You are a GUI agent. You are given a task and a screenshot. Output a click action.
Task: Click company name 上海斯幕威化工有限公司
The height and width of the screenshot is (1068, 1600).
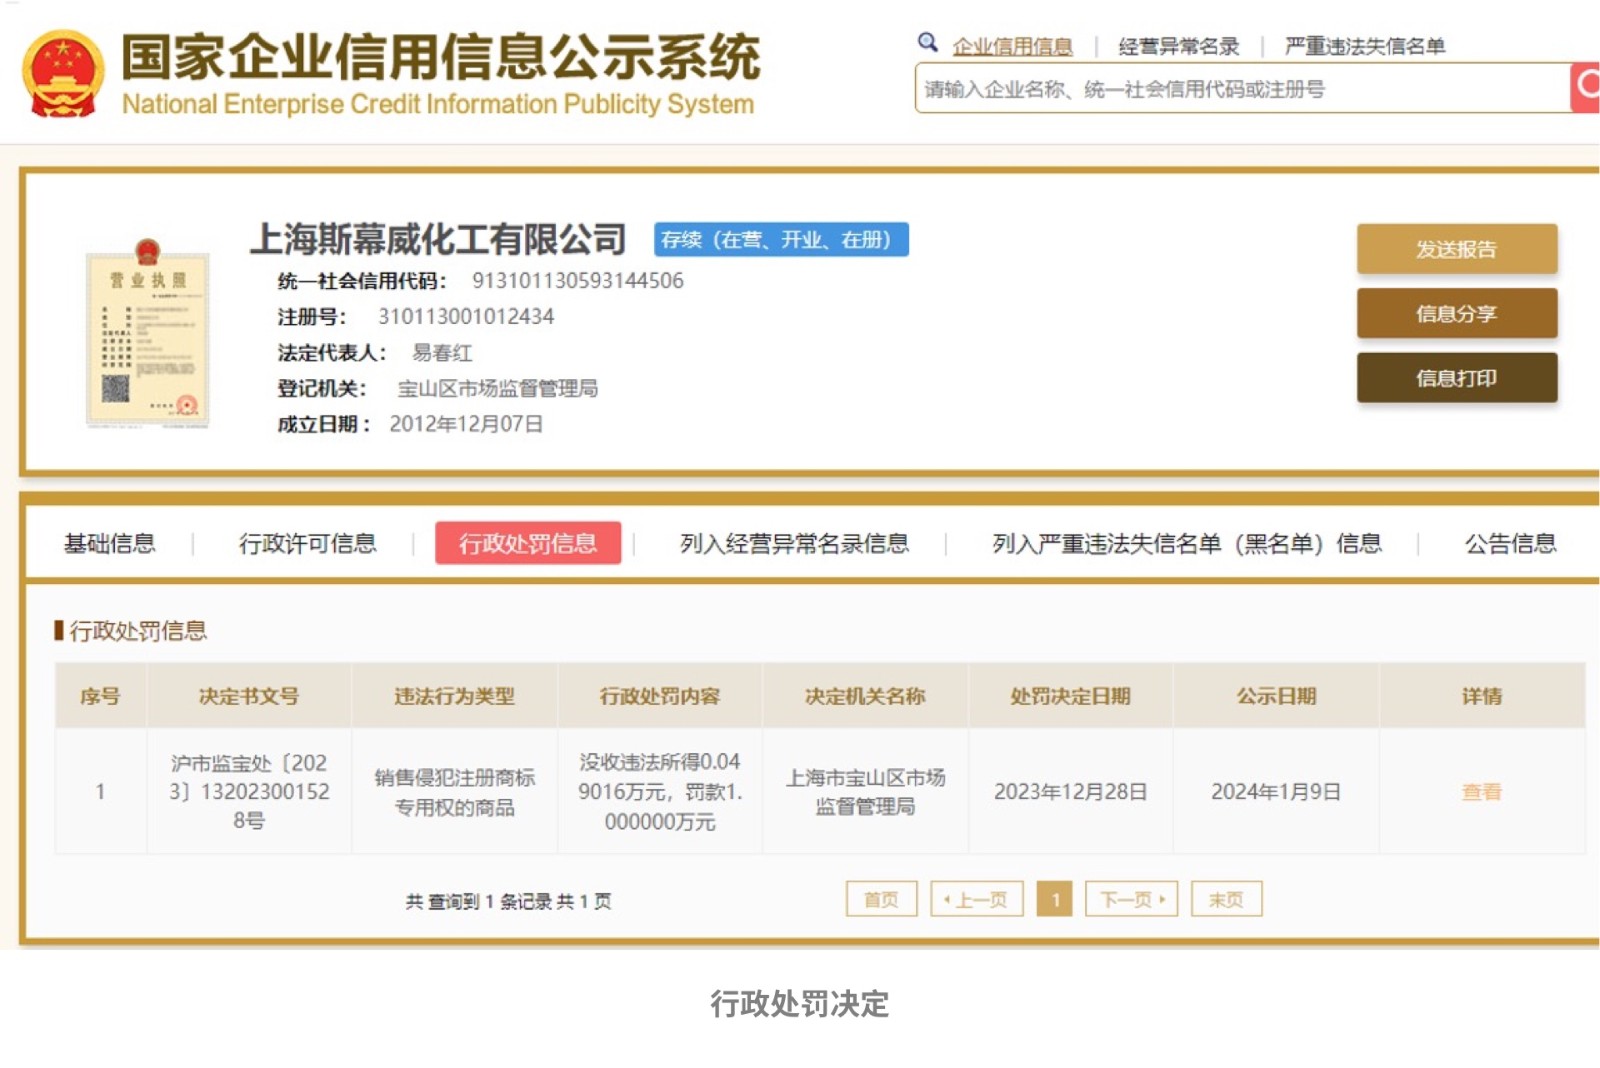point(438,239)
